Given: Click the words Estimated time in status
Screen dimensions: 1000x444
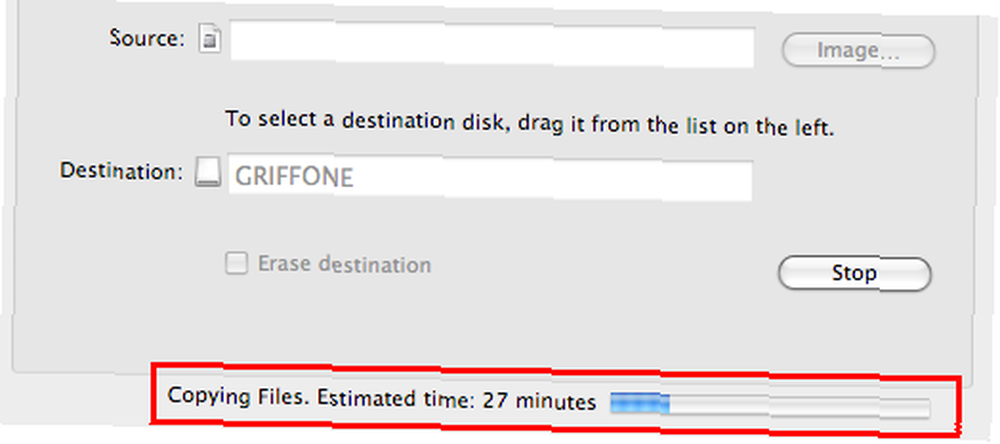Looking at the screenshot, I should 397,399.
